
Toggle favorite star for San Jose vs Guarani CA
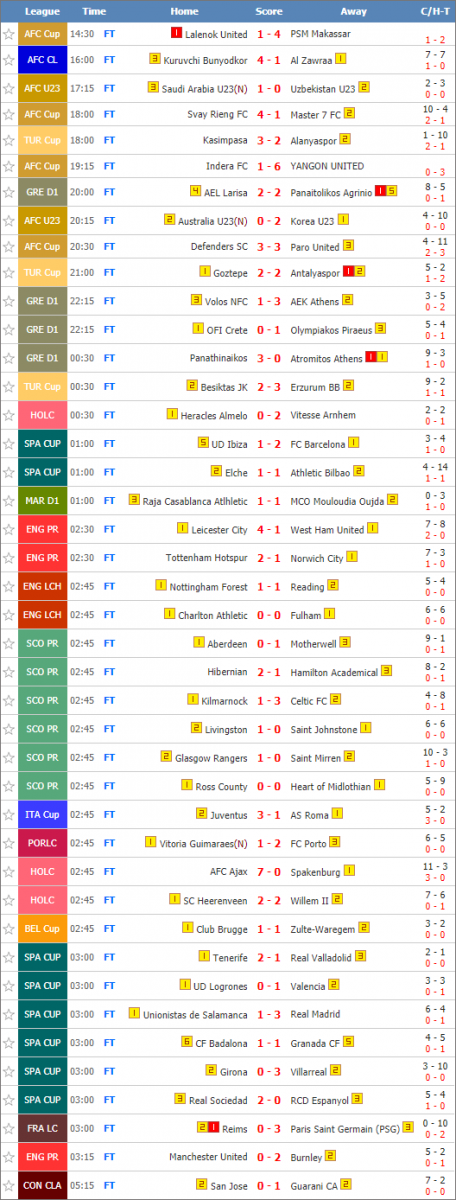pos(9,1186)
